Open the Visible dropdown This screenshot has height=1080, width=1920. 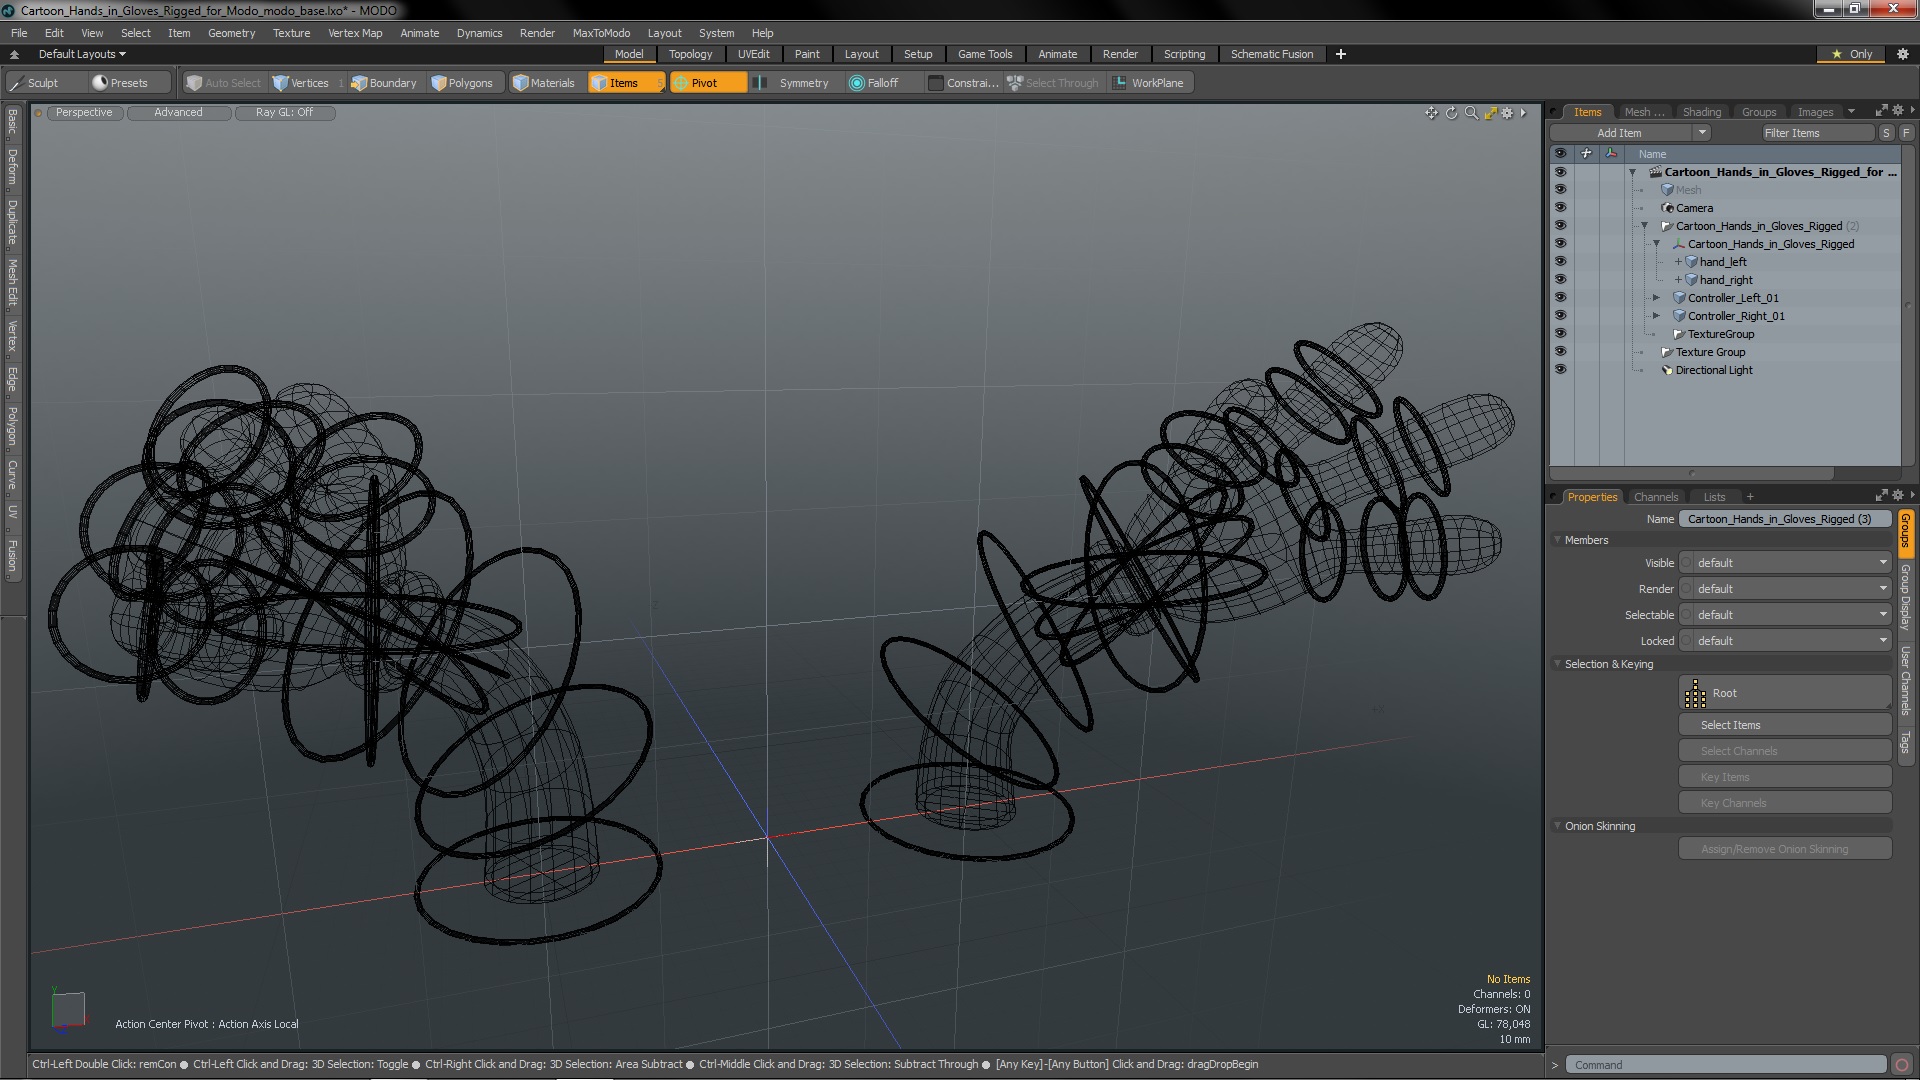pyautogui.click(x=1786, y=563)
